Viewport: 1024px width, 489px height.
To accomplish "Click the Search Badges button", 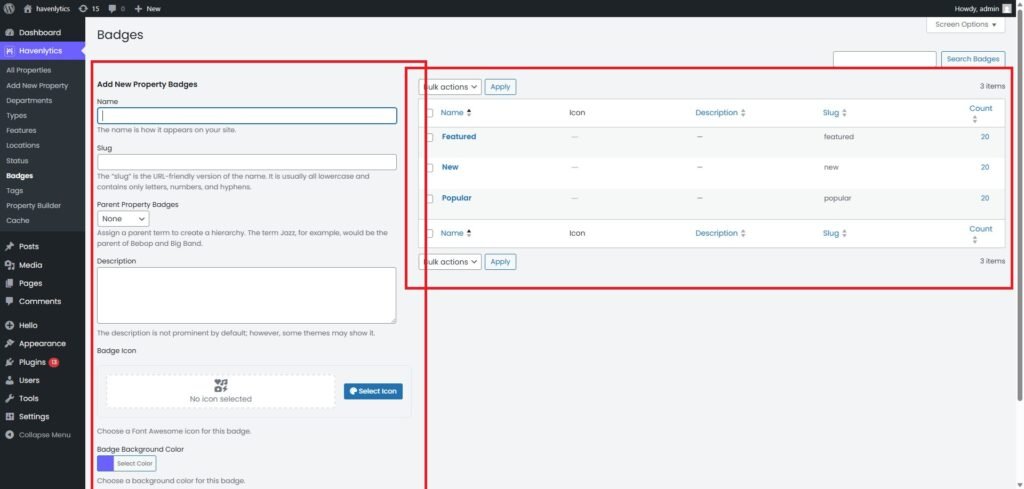I will [x=972, y=60].
